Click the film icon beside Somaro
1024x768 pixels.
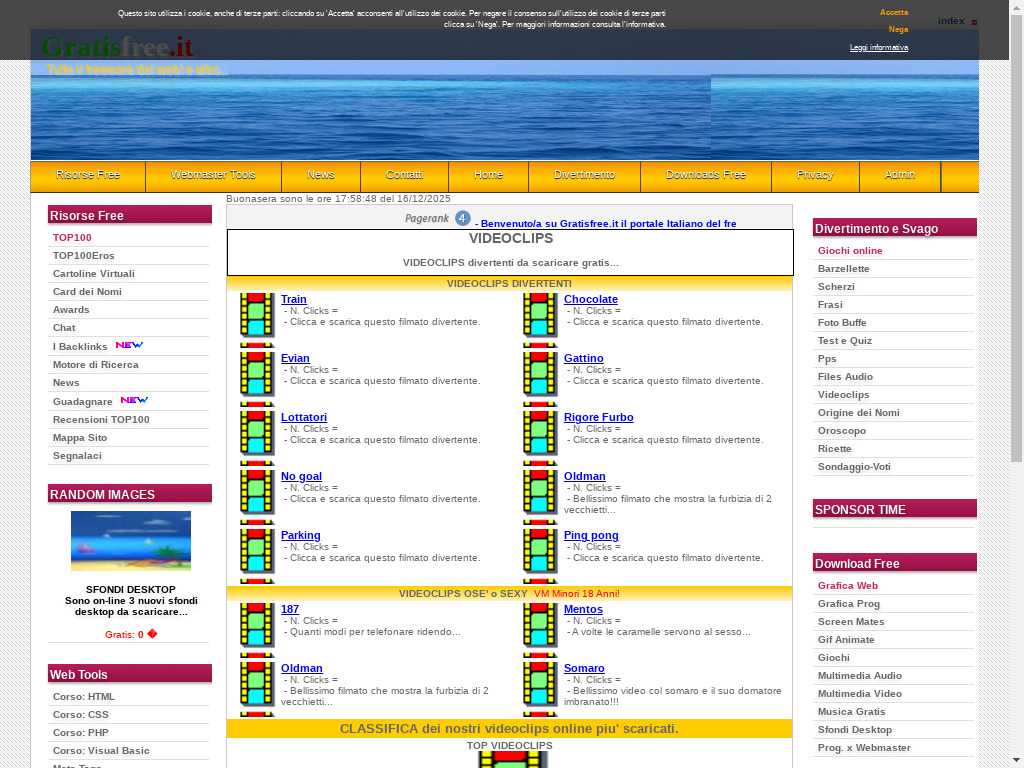[x=540, y=684]
